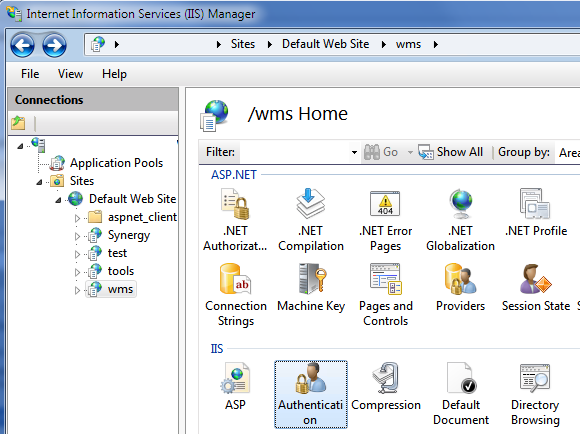Click the server node icon in tree
Image resolution: width=580 pixels, height=434 pixels.
[38, 145]
